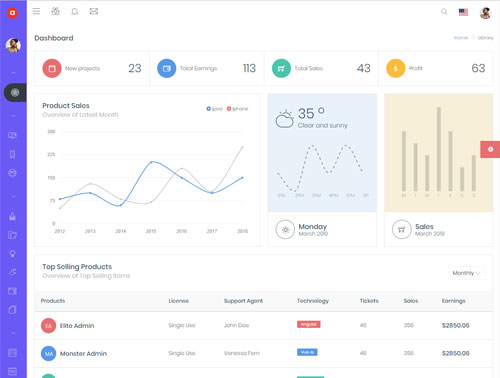Toggle the iphone series in chart legend
The image size is (500, 378).
coord(237,109)
